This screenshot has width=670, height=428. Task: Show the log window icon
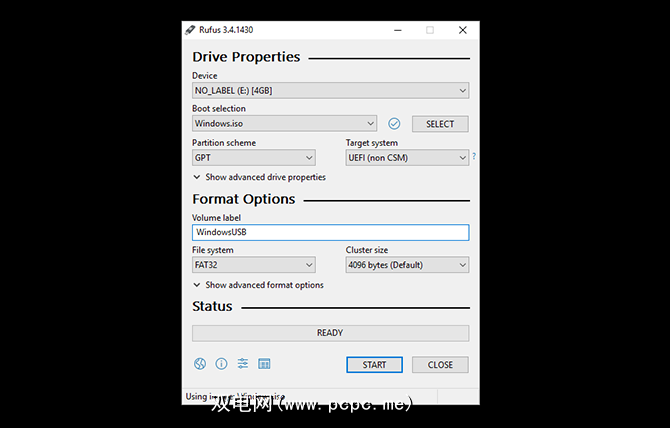coord(264,364)
